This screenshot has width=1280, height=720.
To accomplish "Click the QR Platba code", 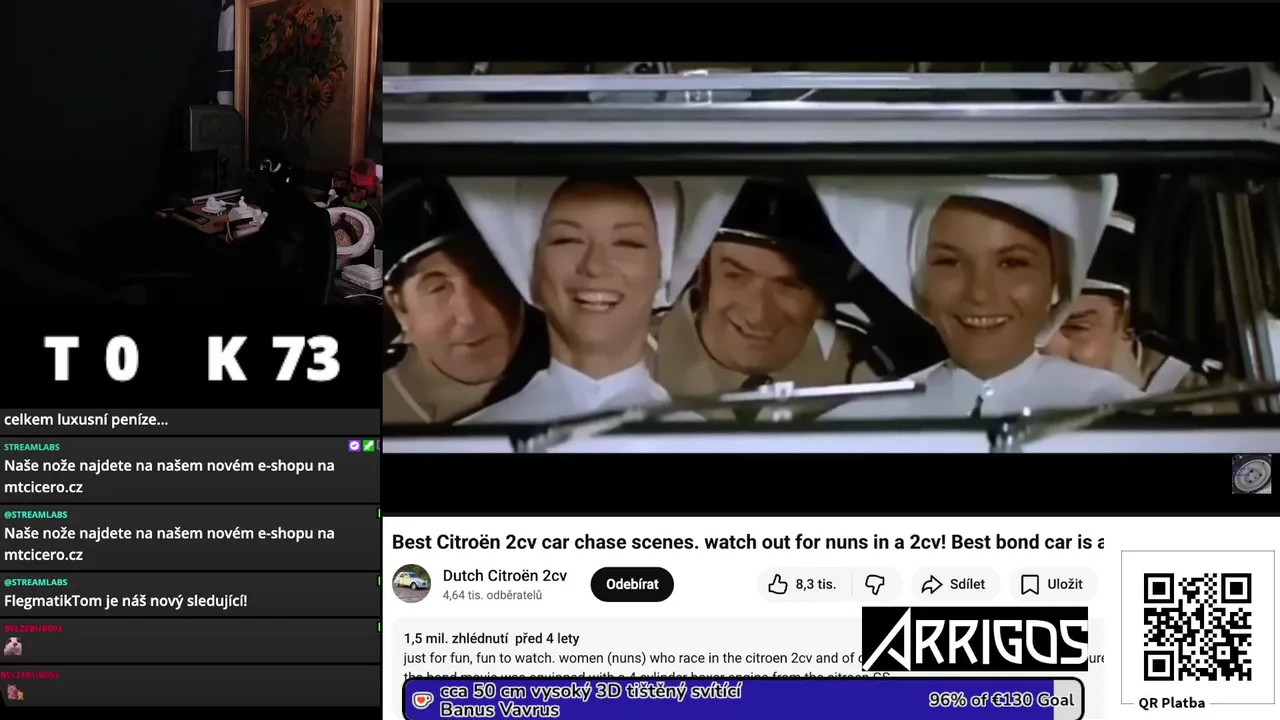I will [x=1197, y=627].
